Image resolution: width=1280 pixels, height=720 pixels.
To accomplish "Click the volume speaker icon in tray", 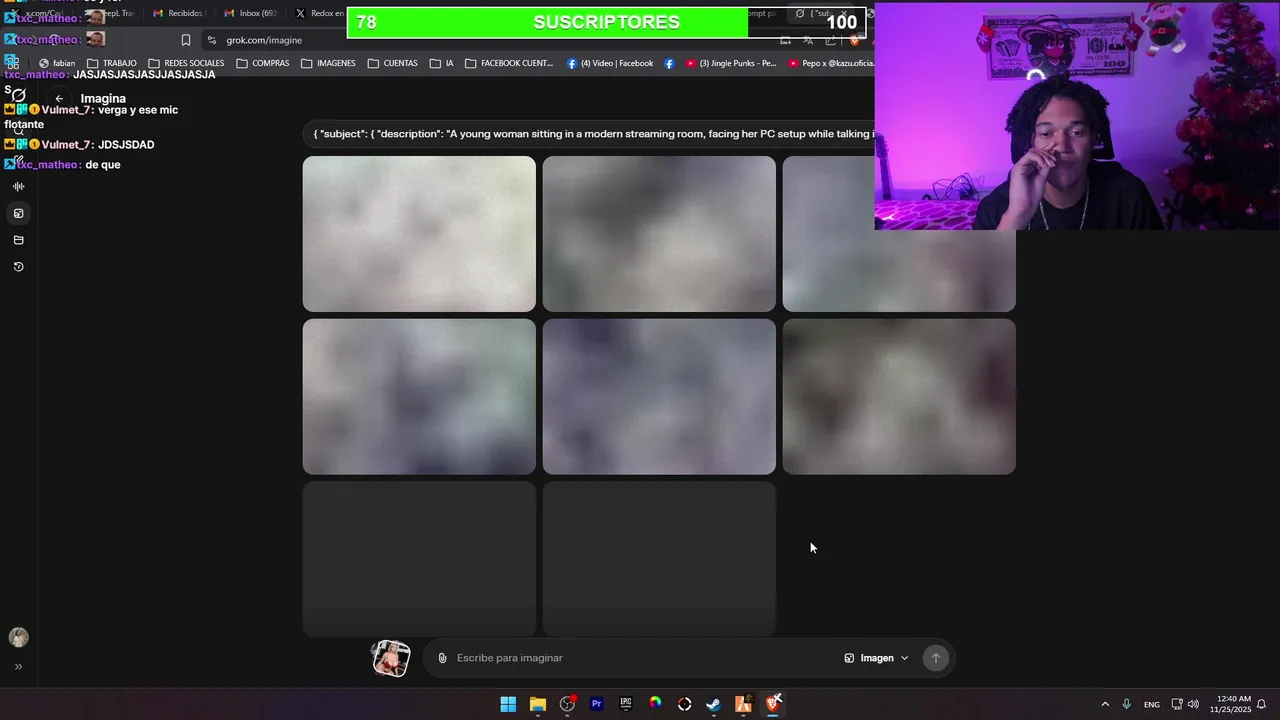I will [1193, 704].
